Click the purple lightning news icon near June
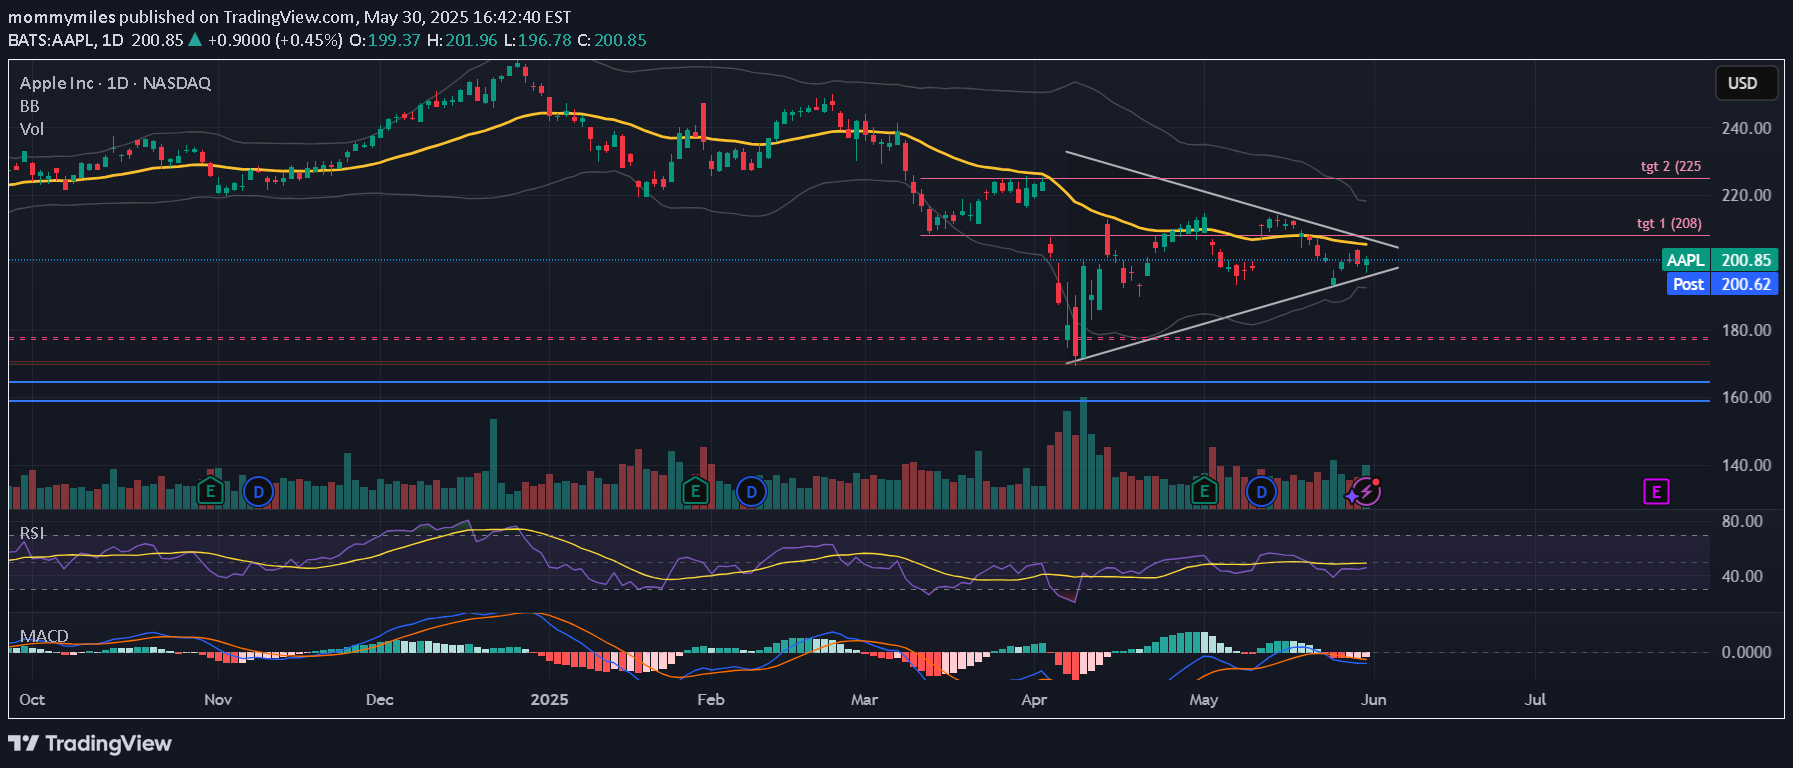The height and width of the screenshot is (768, 1793). coord(1365,491)
